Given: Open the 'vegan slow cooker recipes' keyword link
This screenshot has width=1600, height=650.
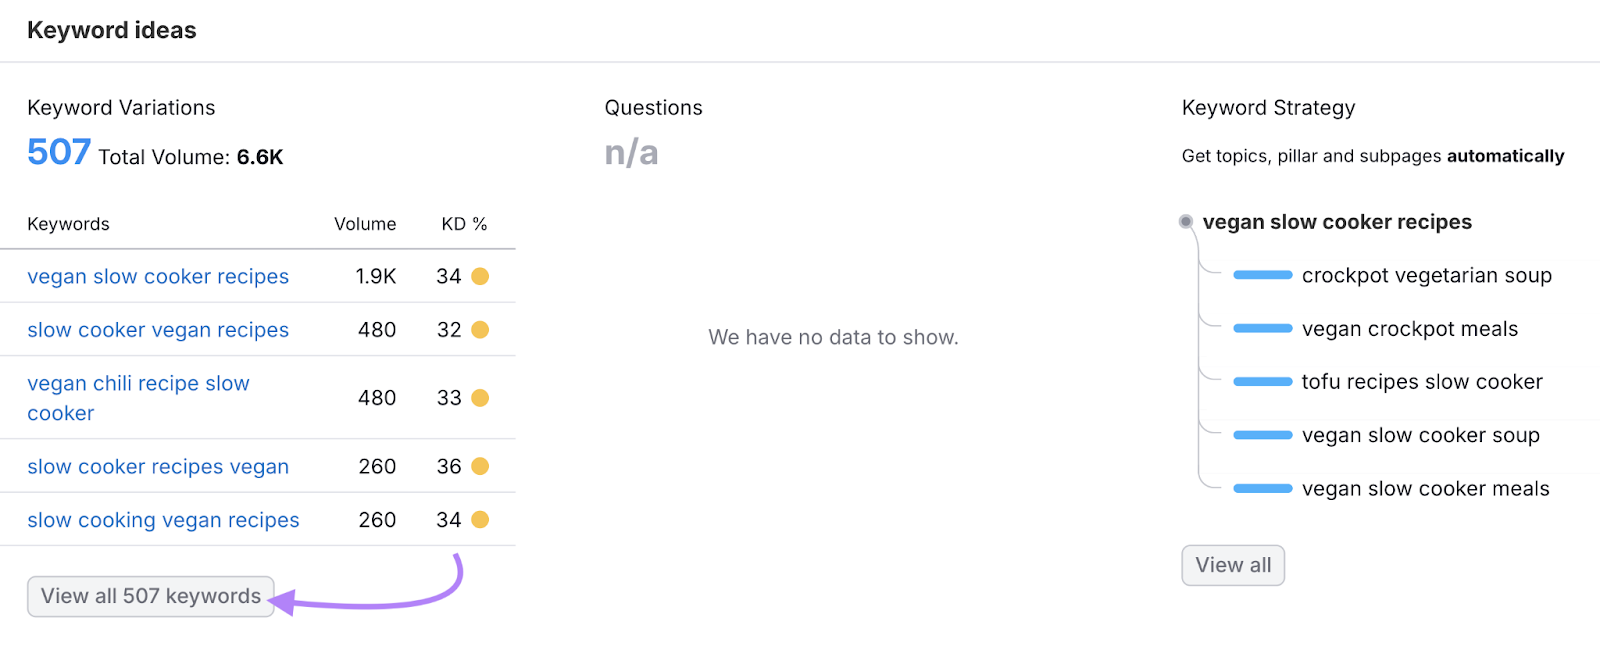Looking at the screenshot, I should 158,277.
